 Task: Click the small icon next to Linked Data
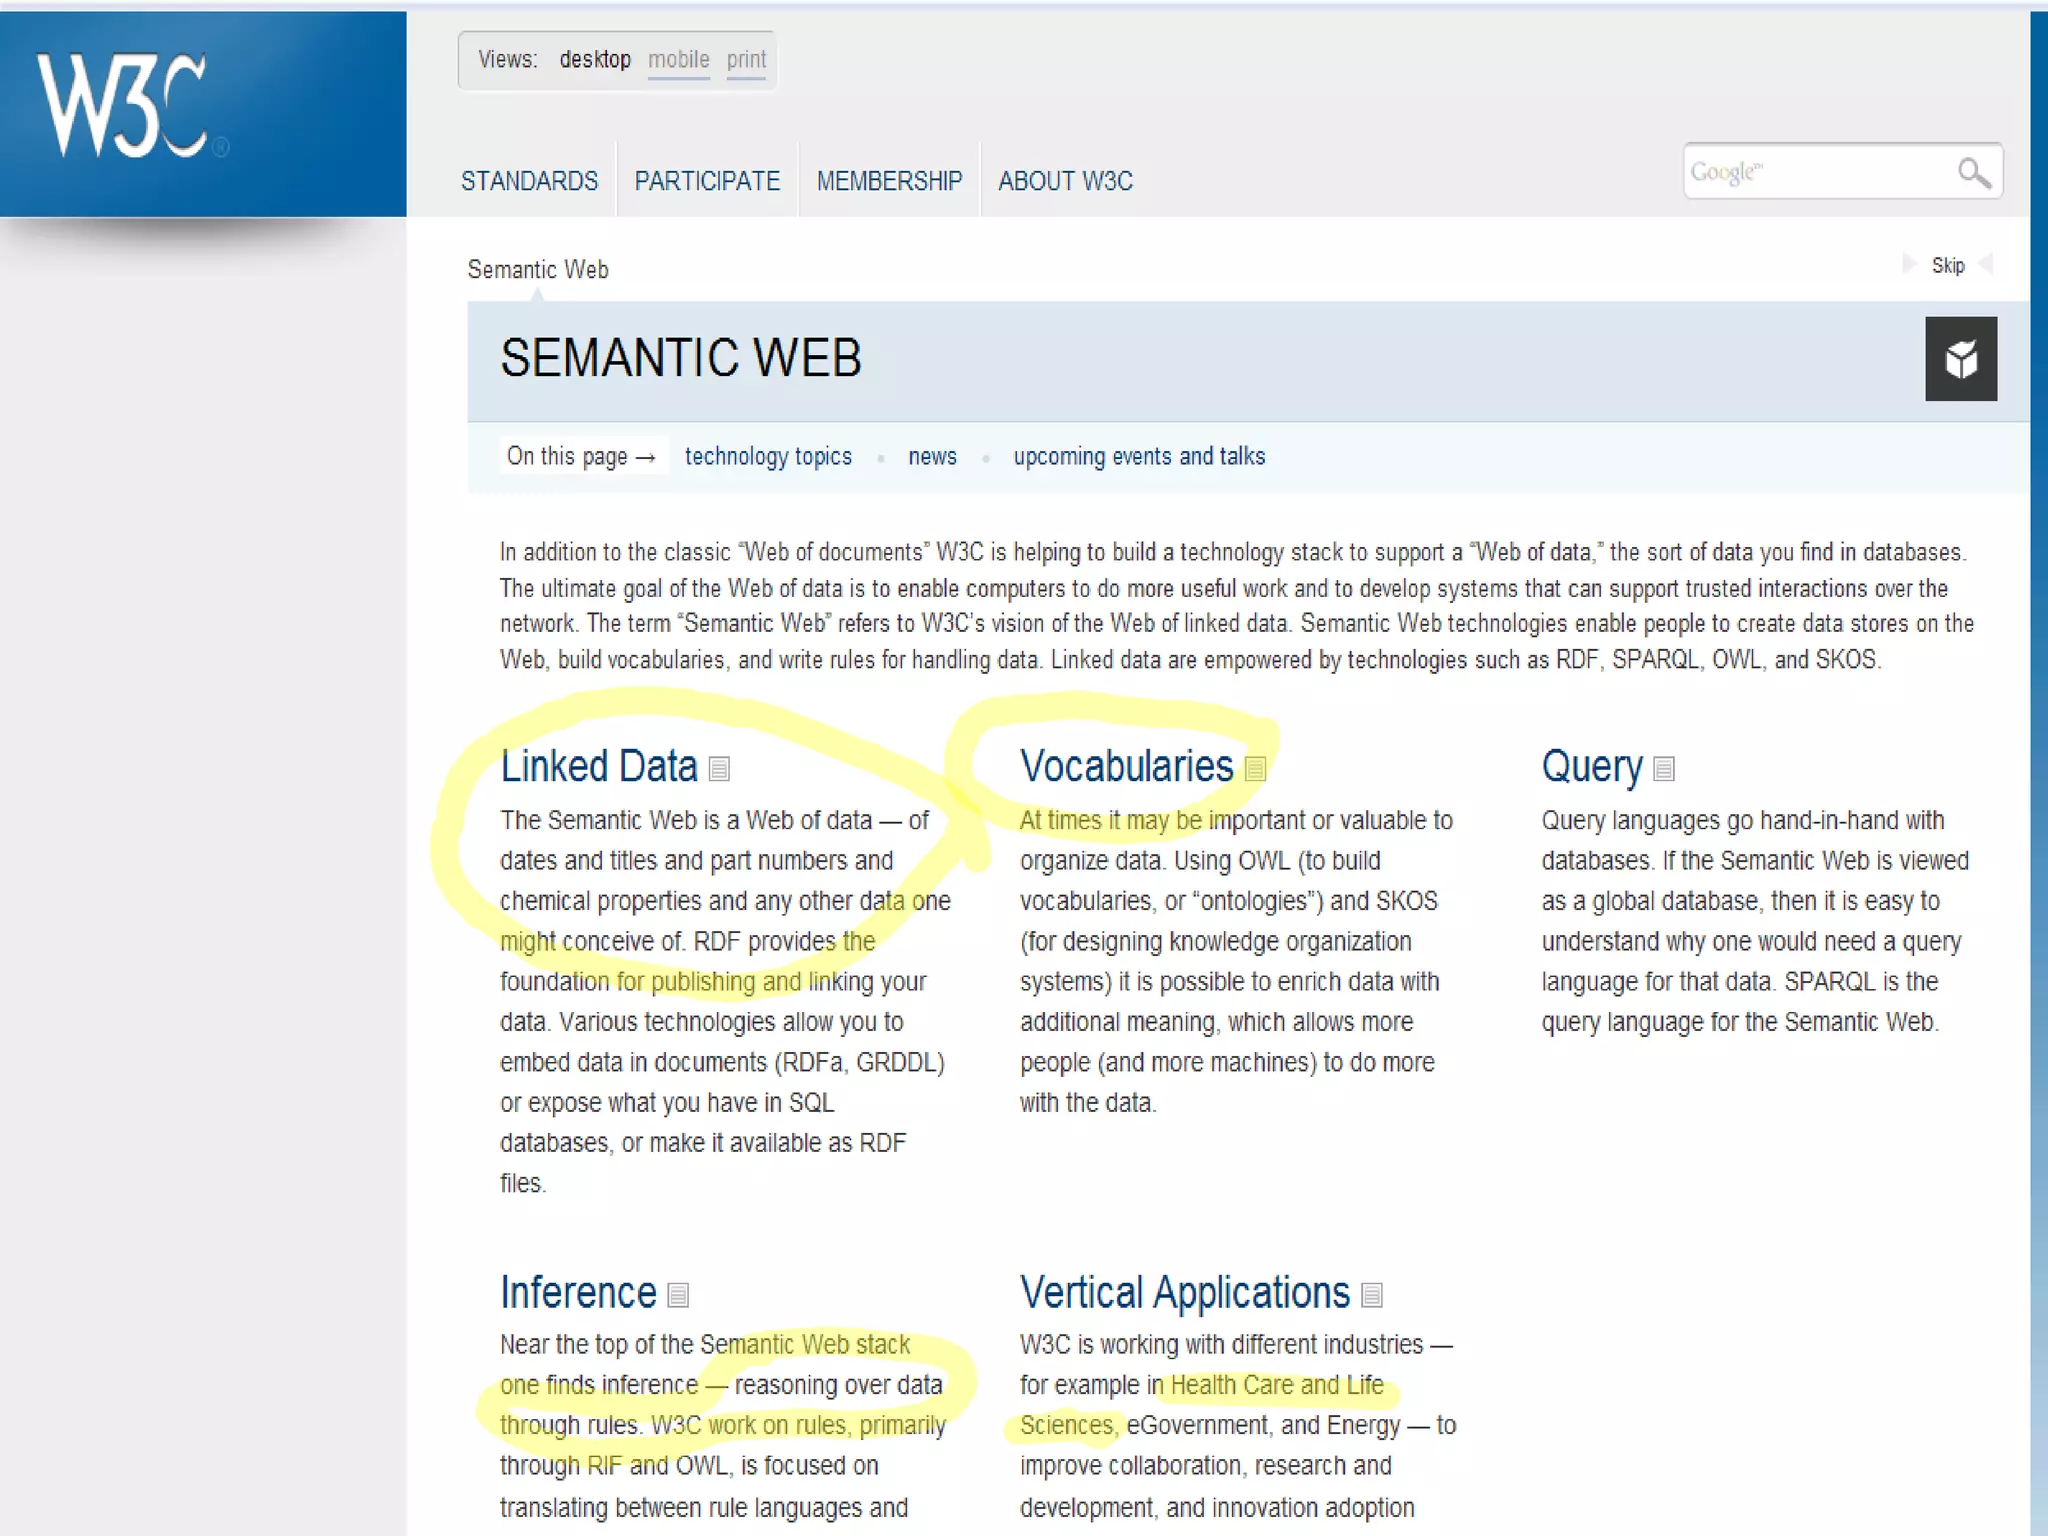719,769
